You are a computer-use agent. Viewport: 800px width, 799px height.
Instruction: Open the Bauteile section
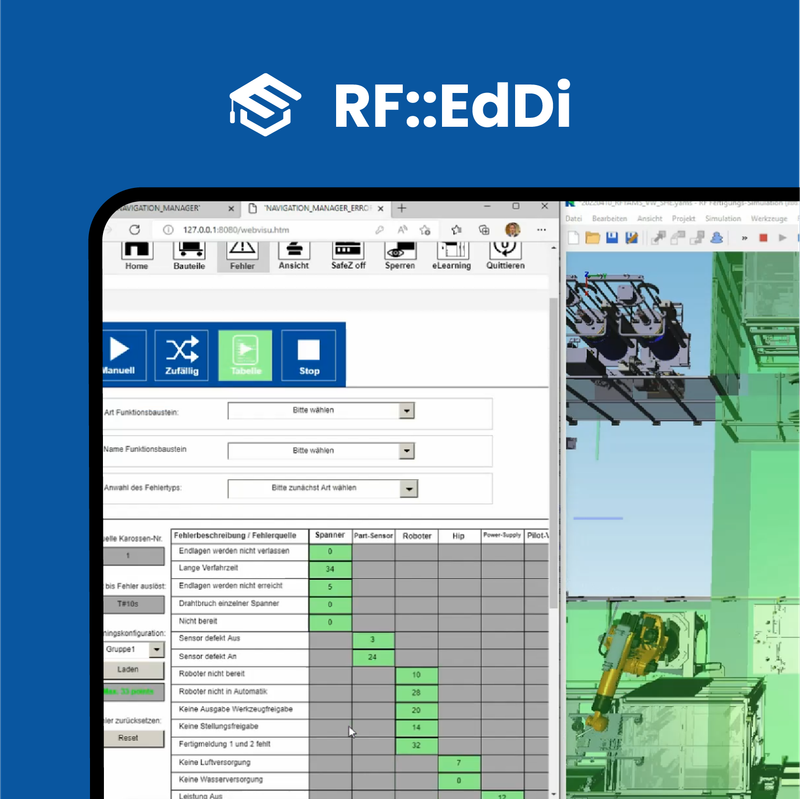coord(189,256)
